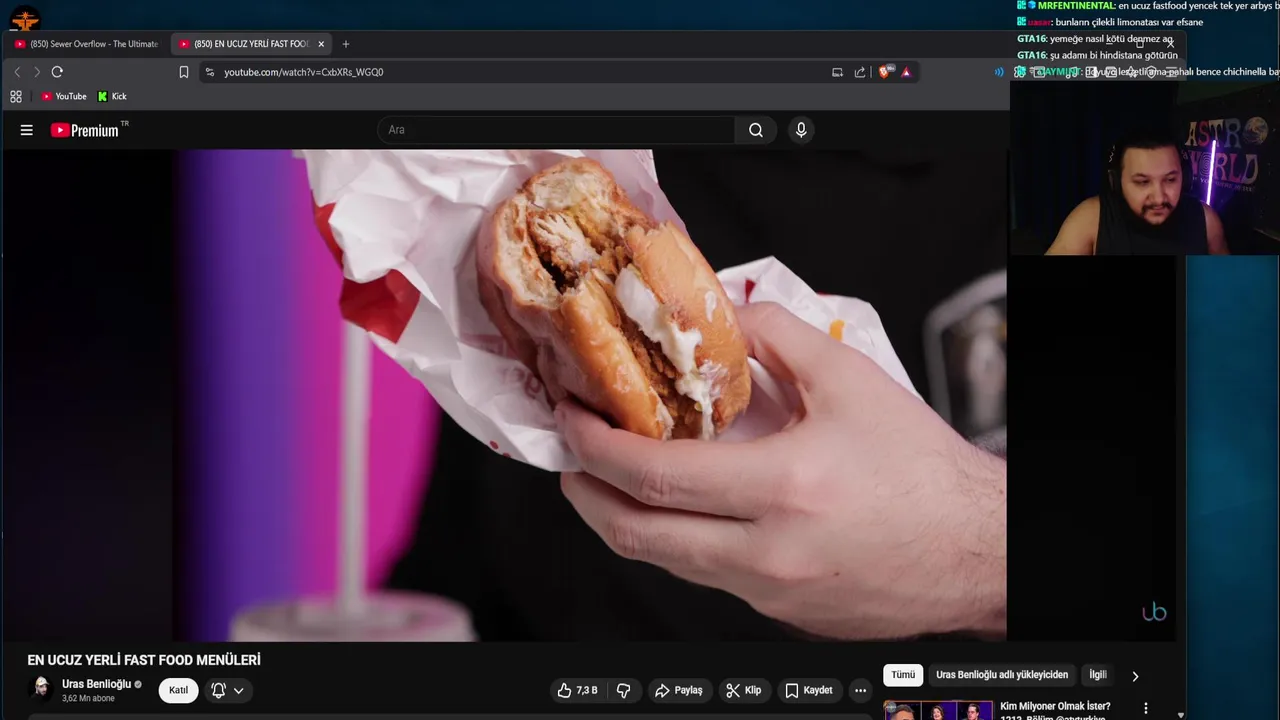Open Uras Benlioğlu channel name link

(x=96, y=684)
